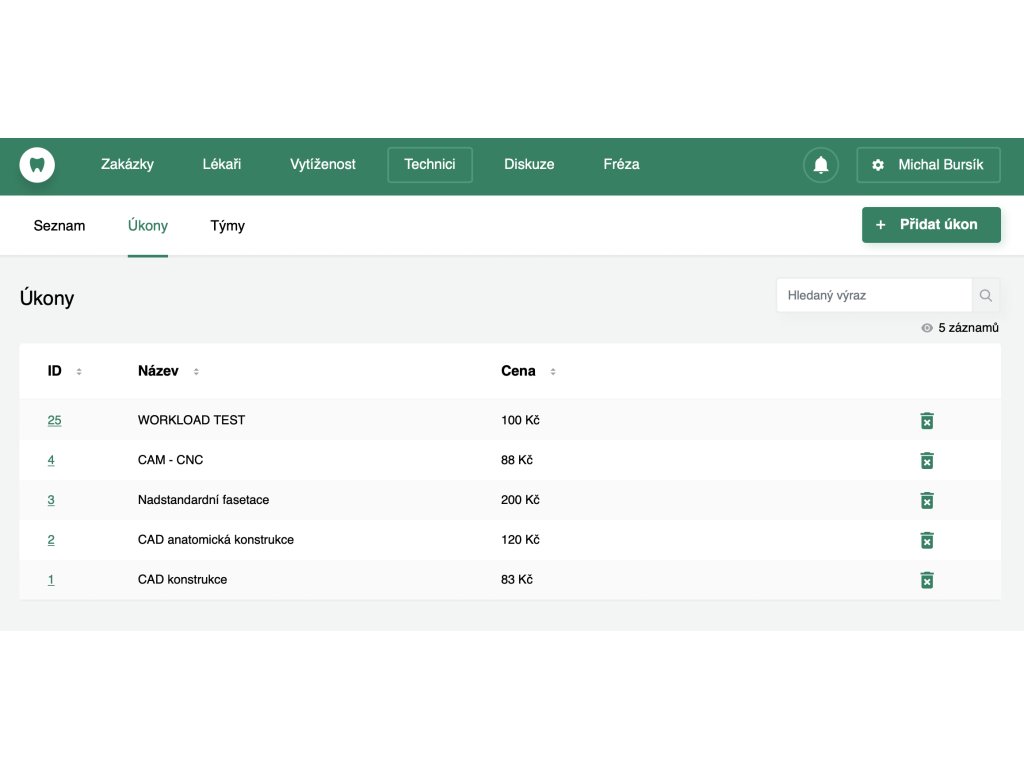Click the 5 záznamů record count
Viewport: 1024px width, 768px height.
968,328
